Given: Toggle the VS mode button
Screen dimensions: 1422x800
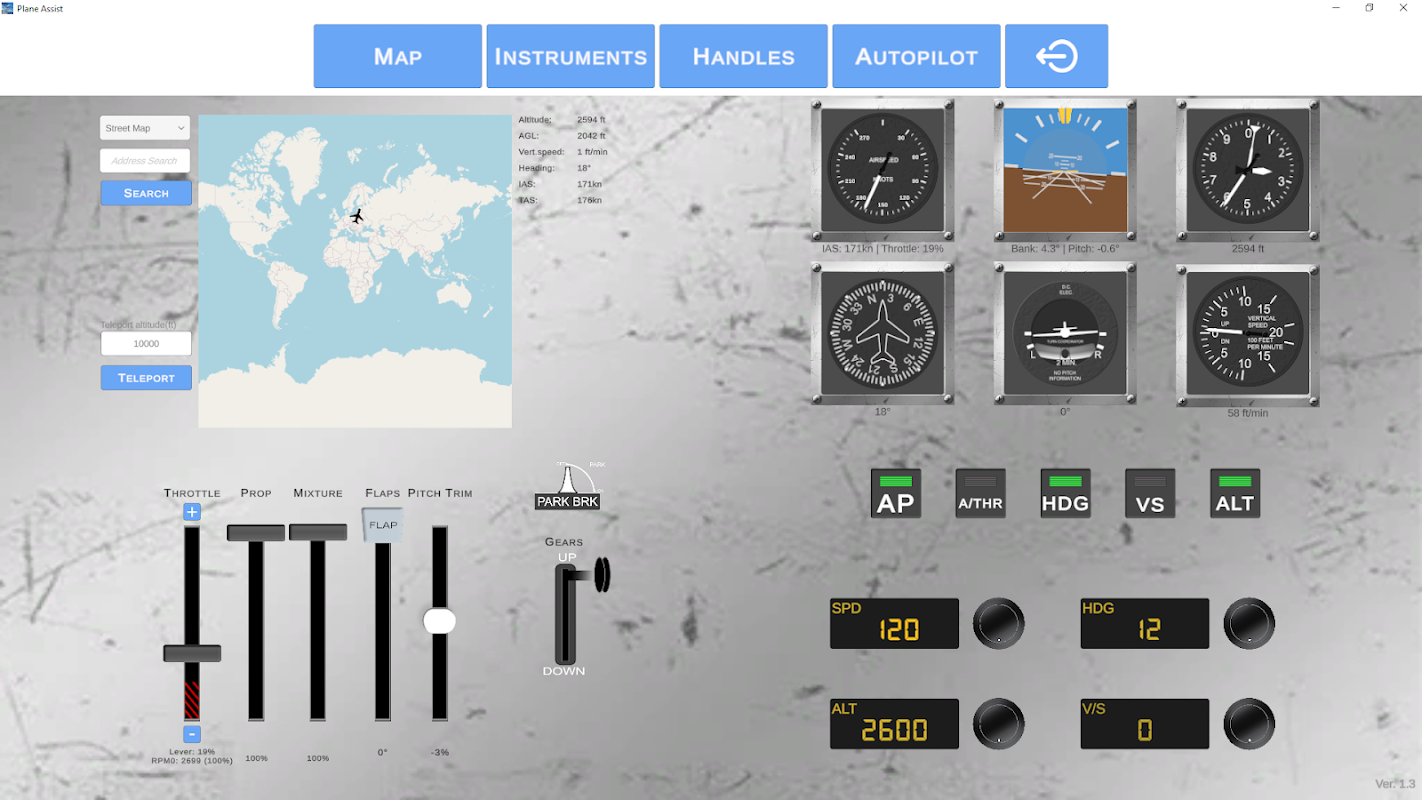Looking at the screenshot, I should tap(1150, 493).
